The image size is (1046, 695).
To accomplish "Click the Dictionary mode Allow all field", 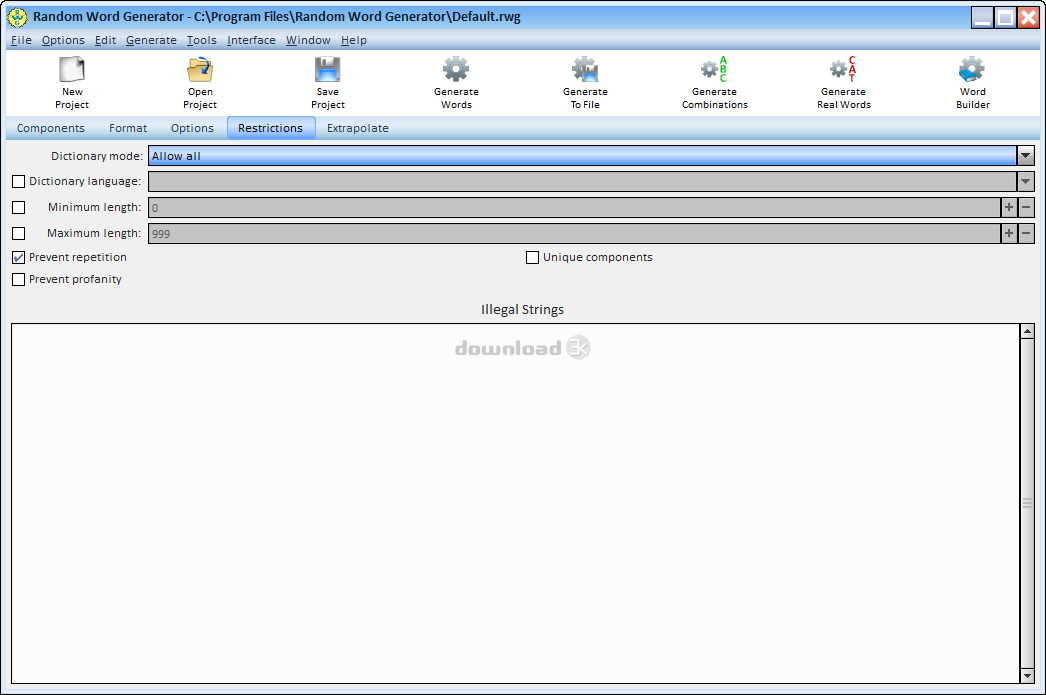I will [582, 156].
